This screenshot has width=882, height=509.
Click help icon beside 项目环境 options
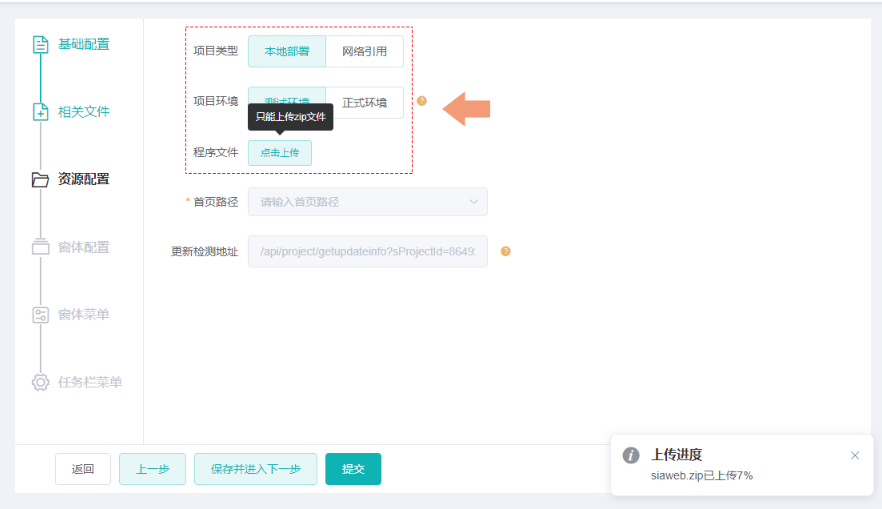422,101
